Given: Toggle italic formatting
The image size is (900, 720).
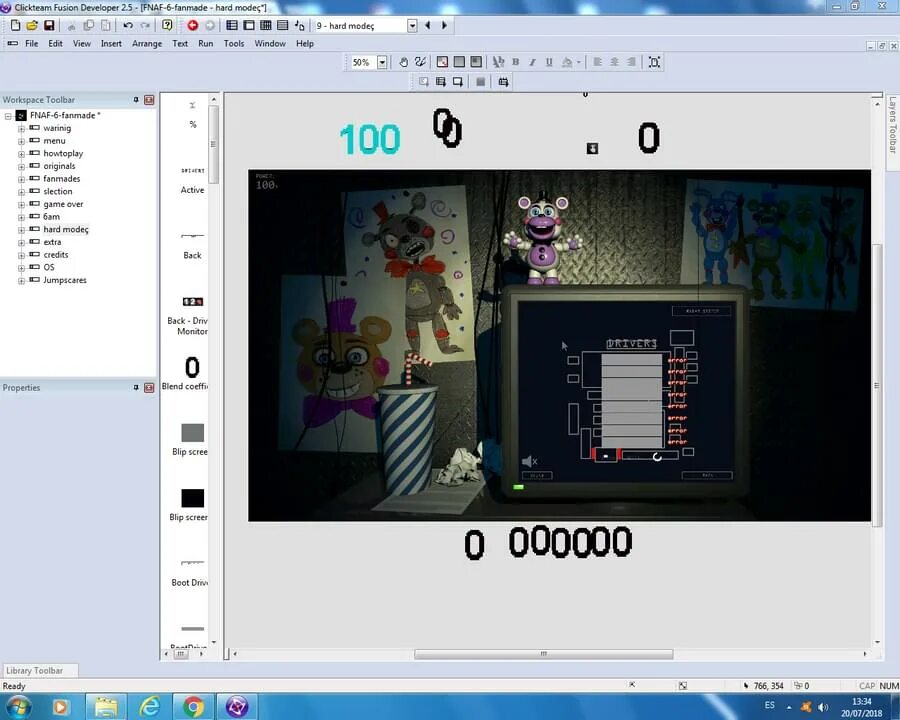Looking at the screenshot, I should (x=532, y=62).
